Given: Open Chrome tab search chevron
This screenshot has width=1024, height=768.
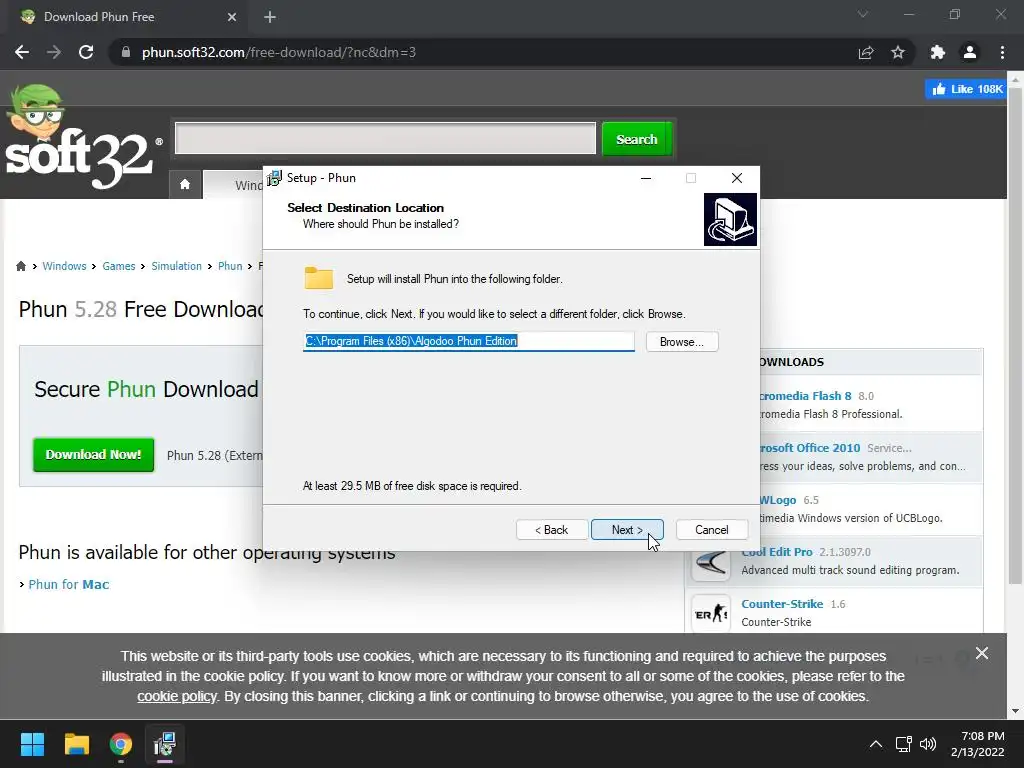Looking at the screenshot, I should coord(863,14).
